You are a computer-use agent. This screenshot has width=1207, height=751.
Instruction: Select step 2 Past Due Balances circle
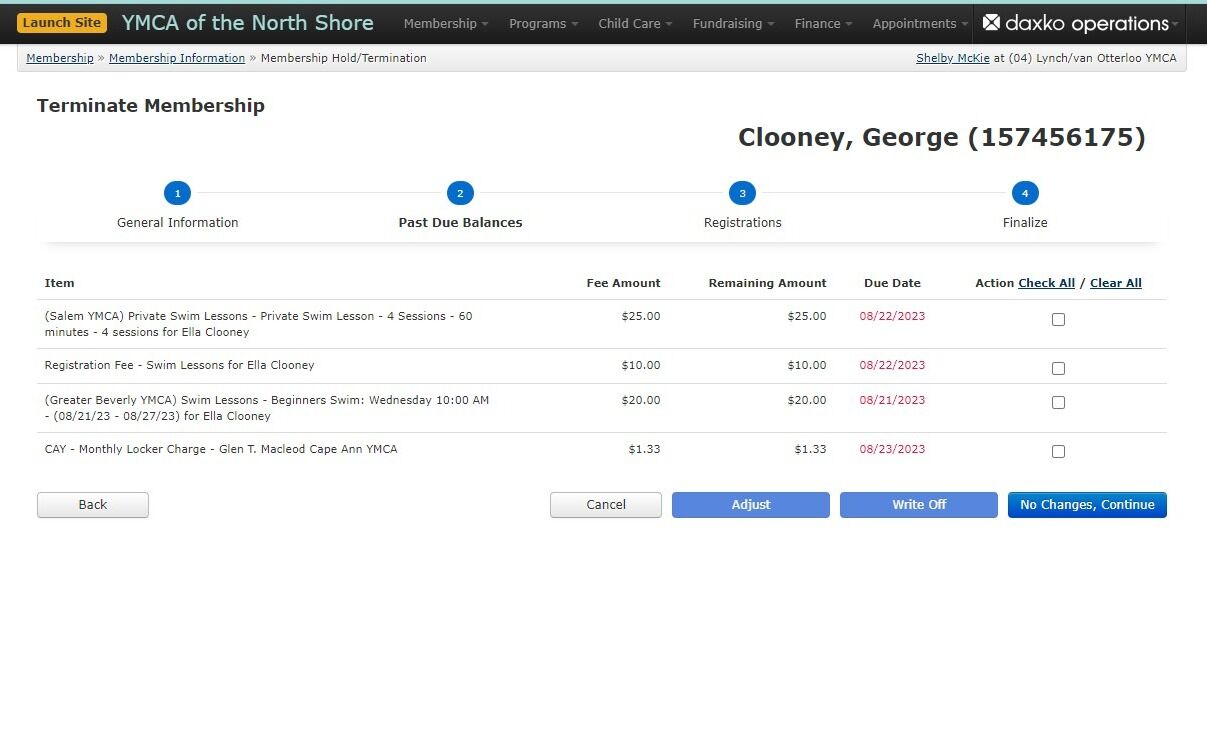[460, 193]
